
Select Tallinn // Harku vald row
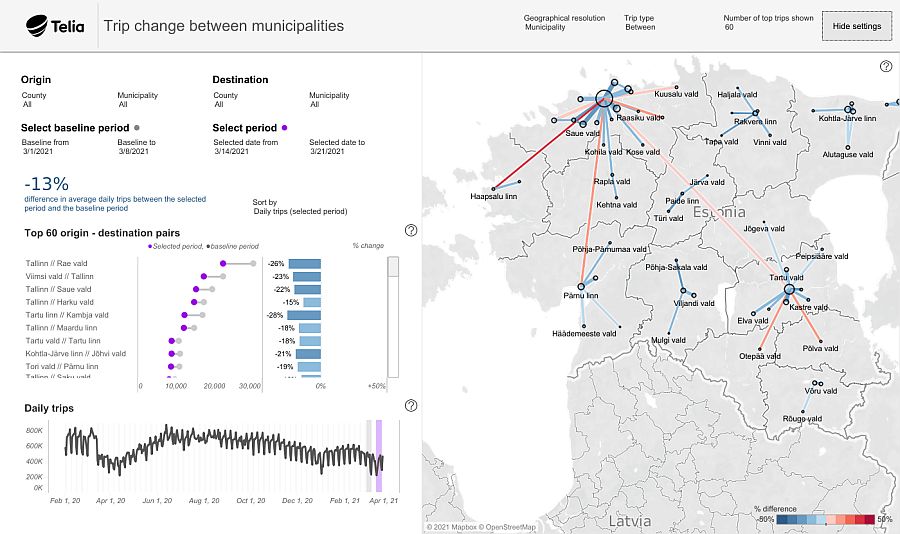59,302
